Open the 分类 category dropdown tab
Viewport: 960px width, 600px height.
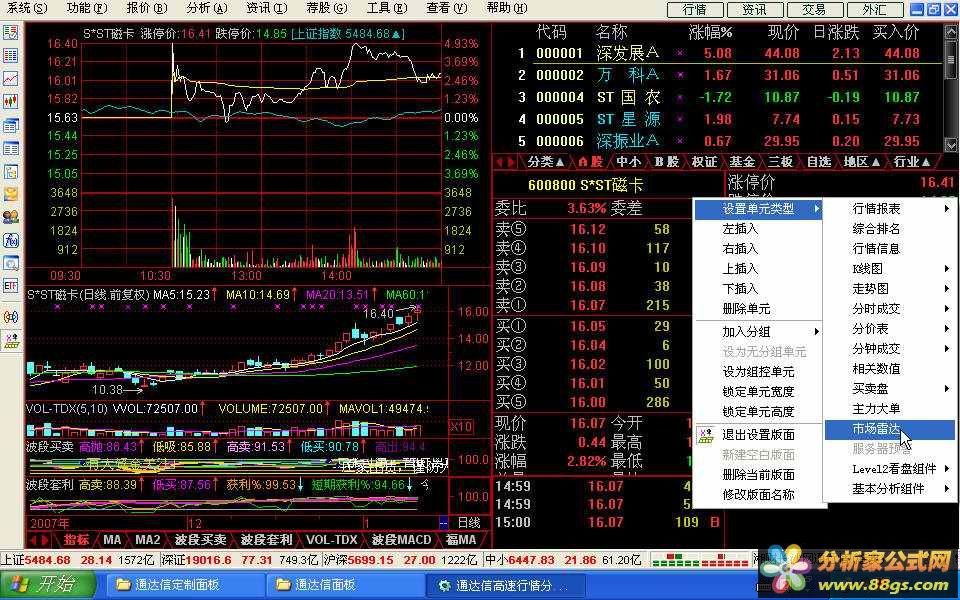point(546,162)
